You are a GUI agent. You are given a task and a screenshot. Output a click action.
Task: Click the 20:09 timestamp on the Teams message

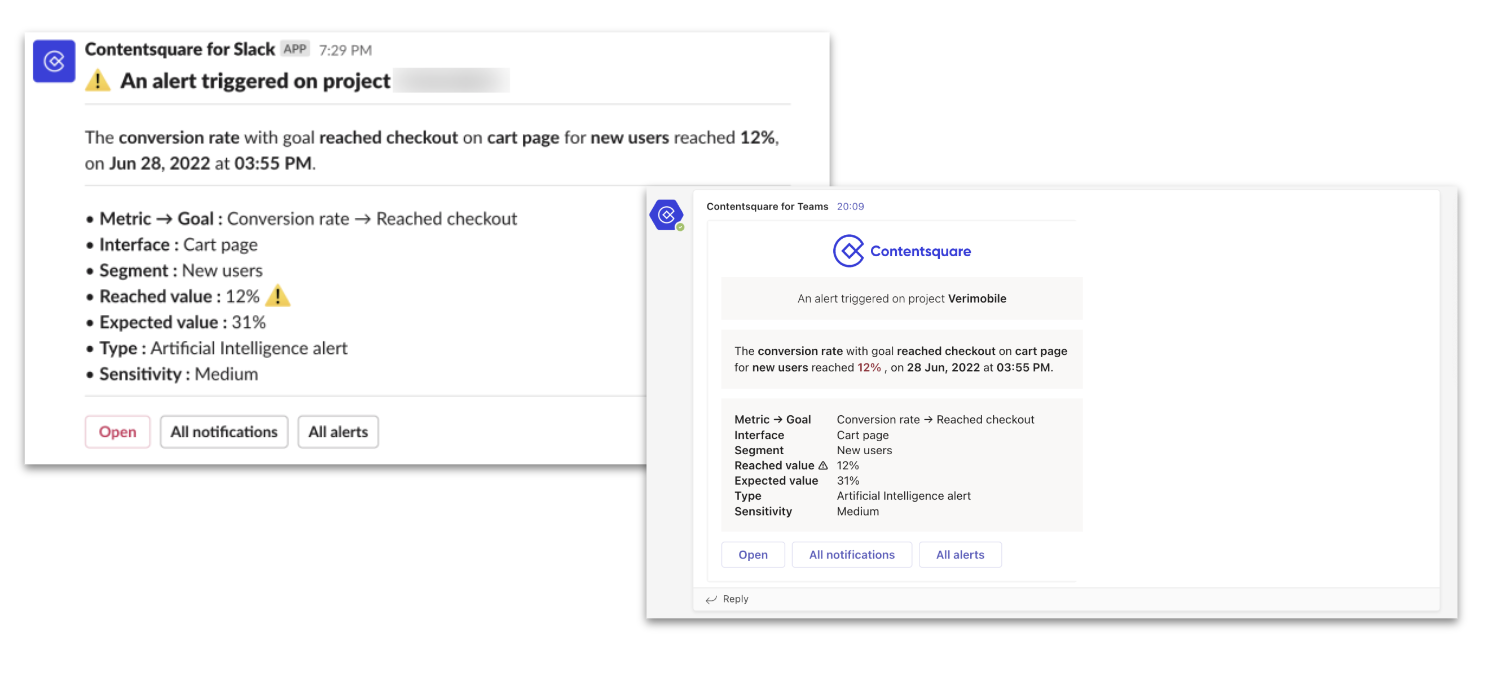(x=850, y=206)
